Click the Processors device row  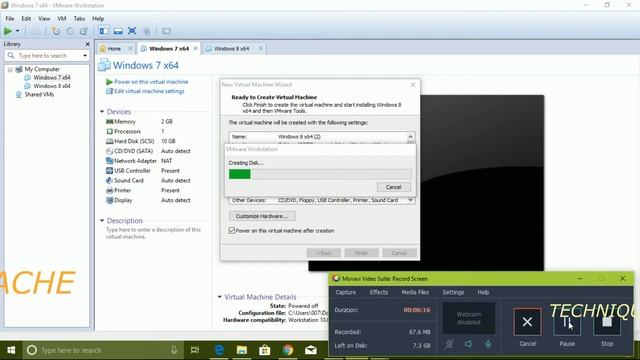click(x=149, y=131)
